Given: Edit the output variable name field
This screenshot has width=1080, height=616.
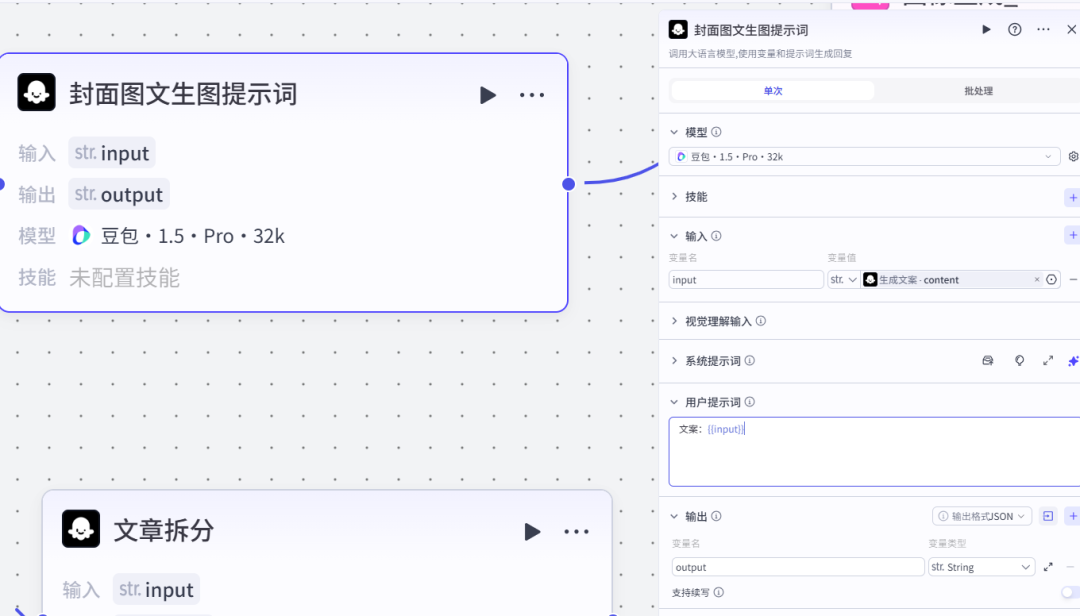Looking at the screenshot, I should pos(798,567).
